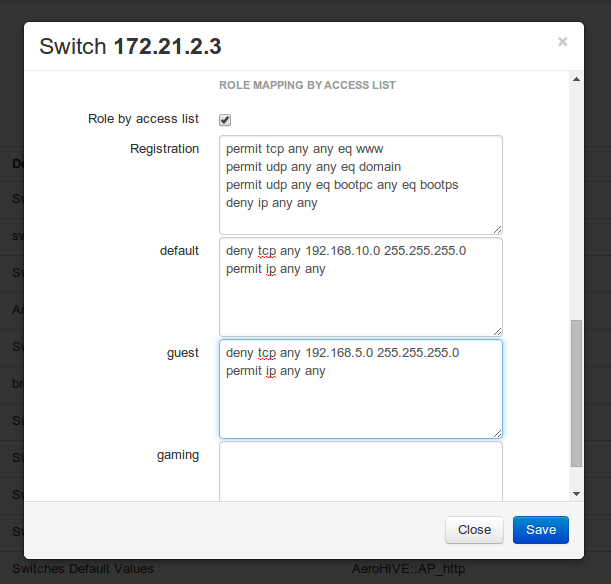Screen dimensions: 611x584
Task: Click the default textarea resize grip
Action: pyautogui.click(x=497, y=331)
